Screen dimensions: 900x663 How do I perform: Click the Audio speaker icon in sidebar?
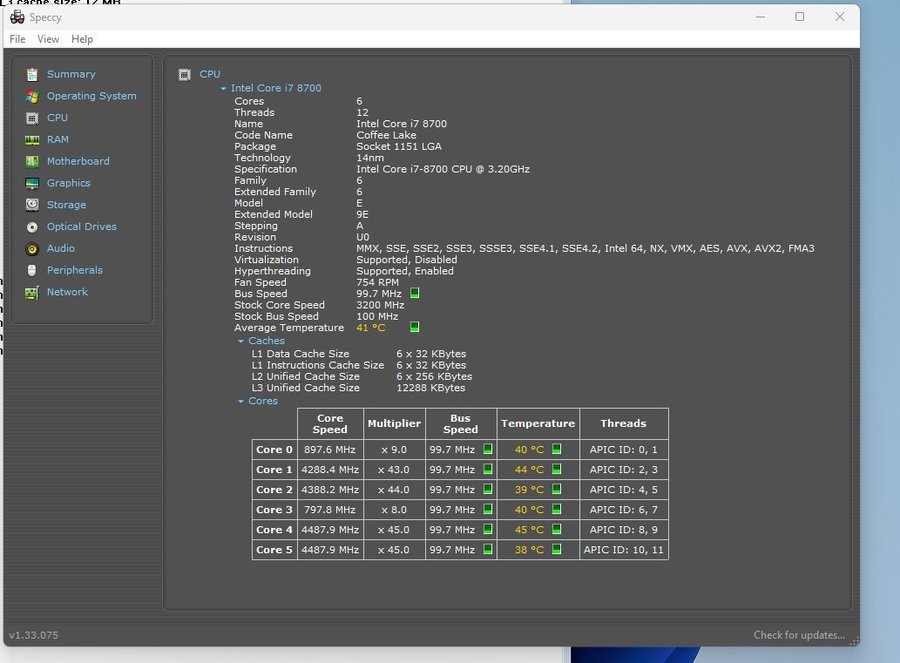pos(32,249)
